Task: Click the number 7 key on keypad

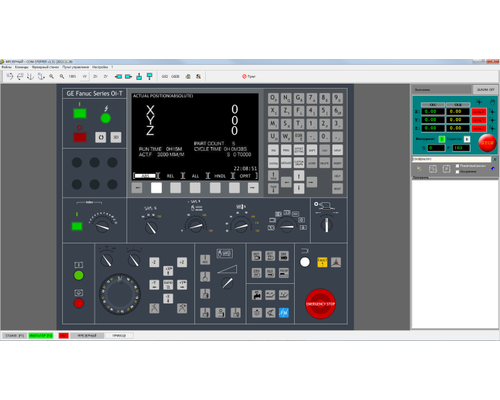Action: click(x=312, y=98)
